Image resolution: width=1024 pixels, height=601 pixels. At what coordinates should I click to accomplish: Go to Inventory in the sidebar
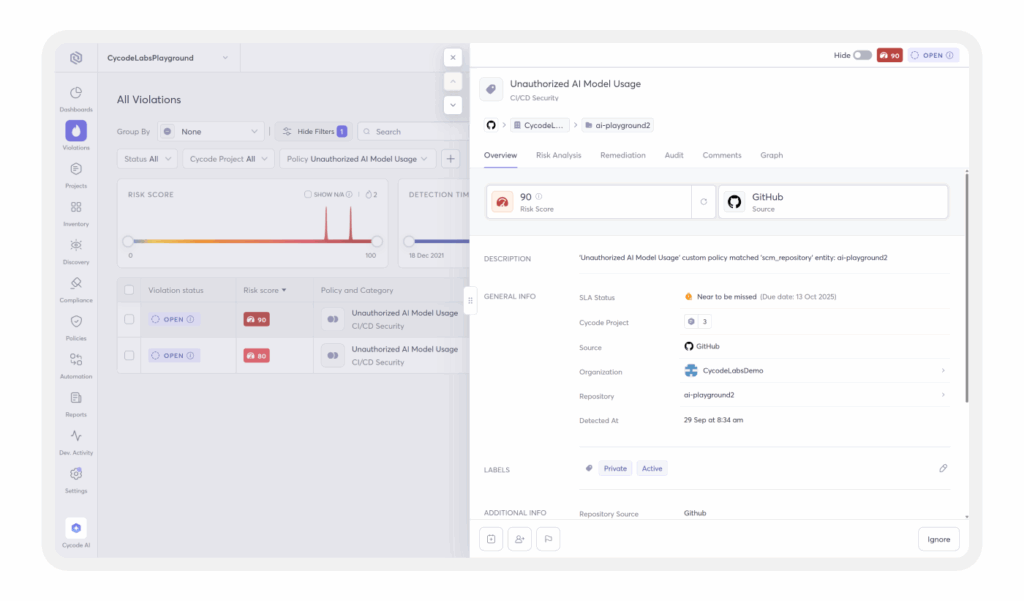(x=76, y=207)
